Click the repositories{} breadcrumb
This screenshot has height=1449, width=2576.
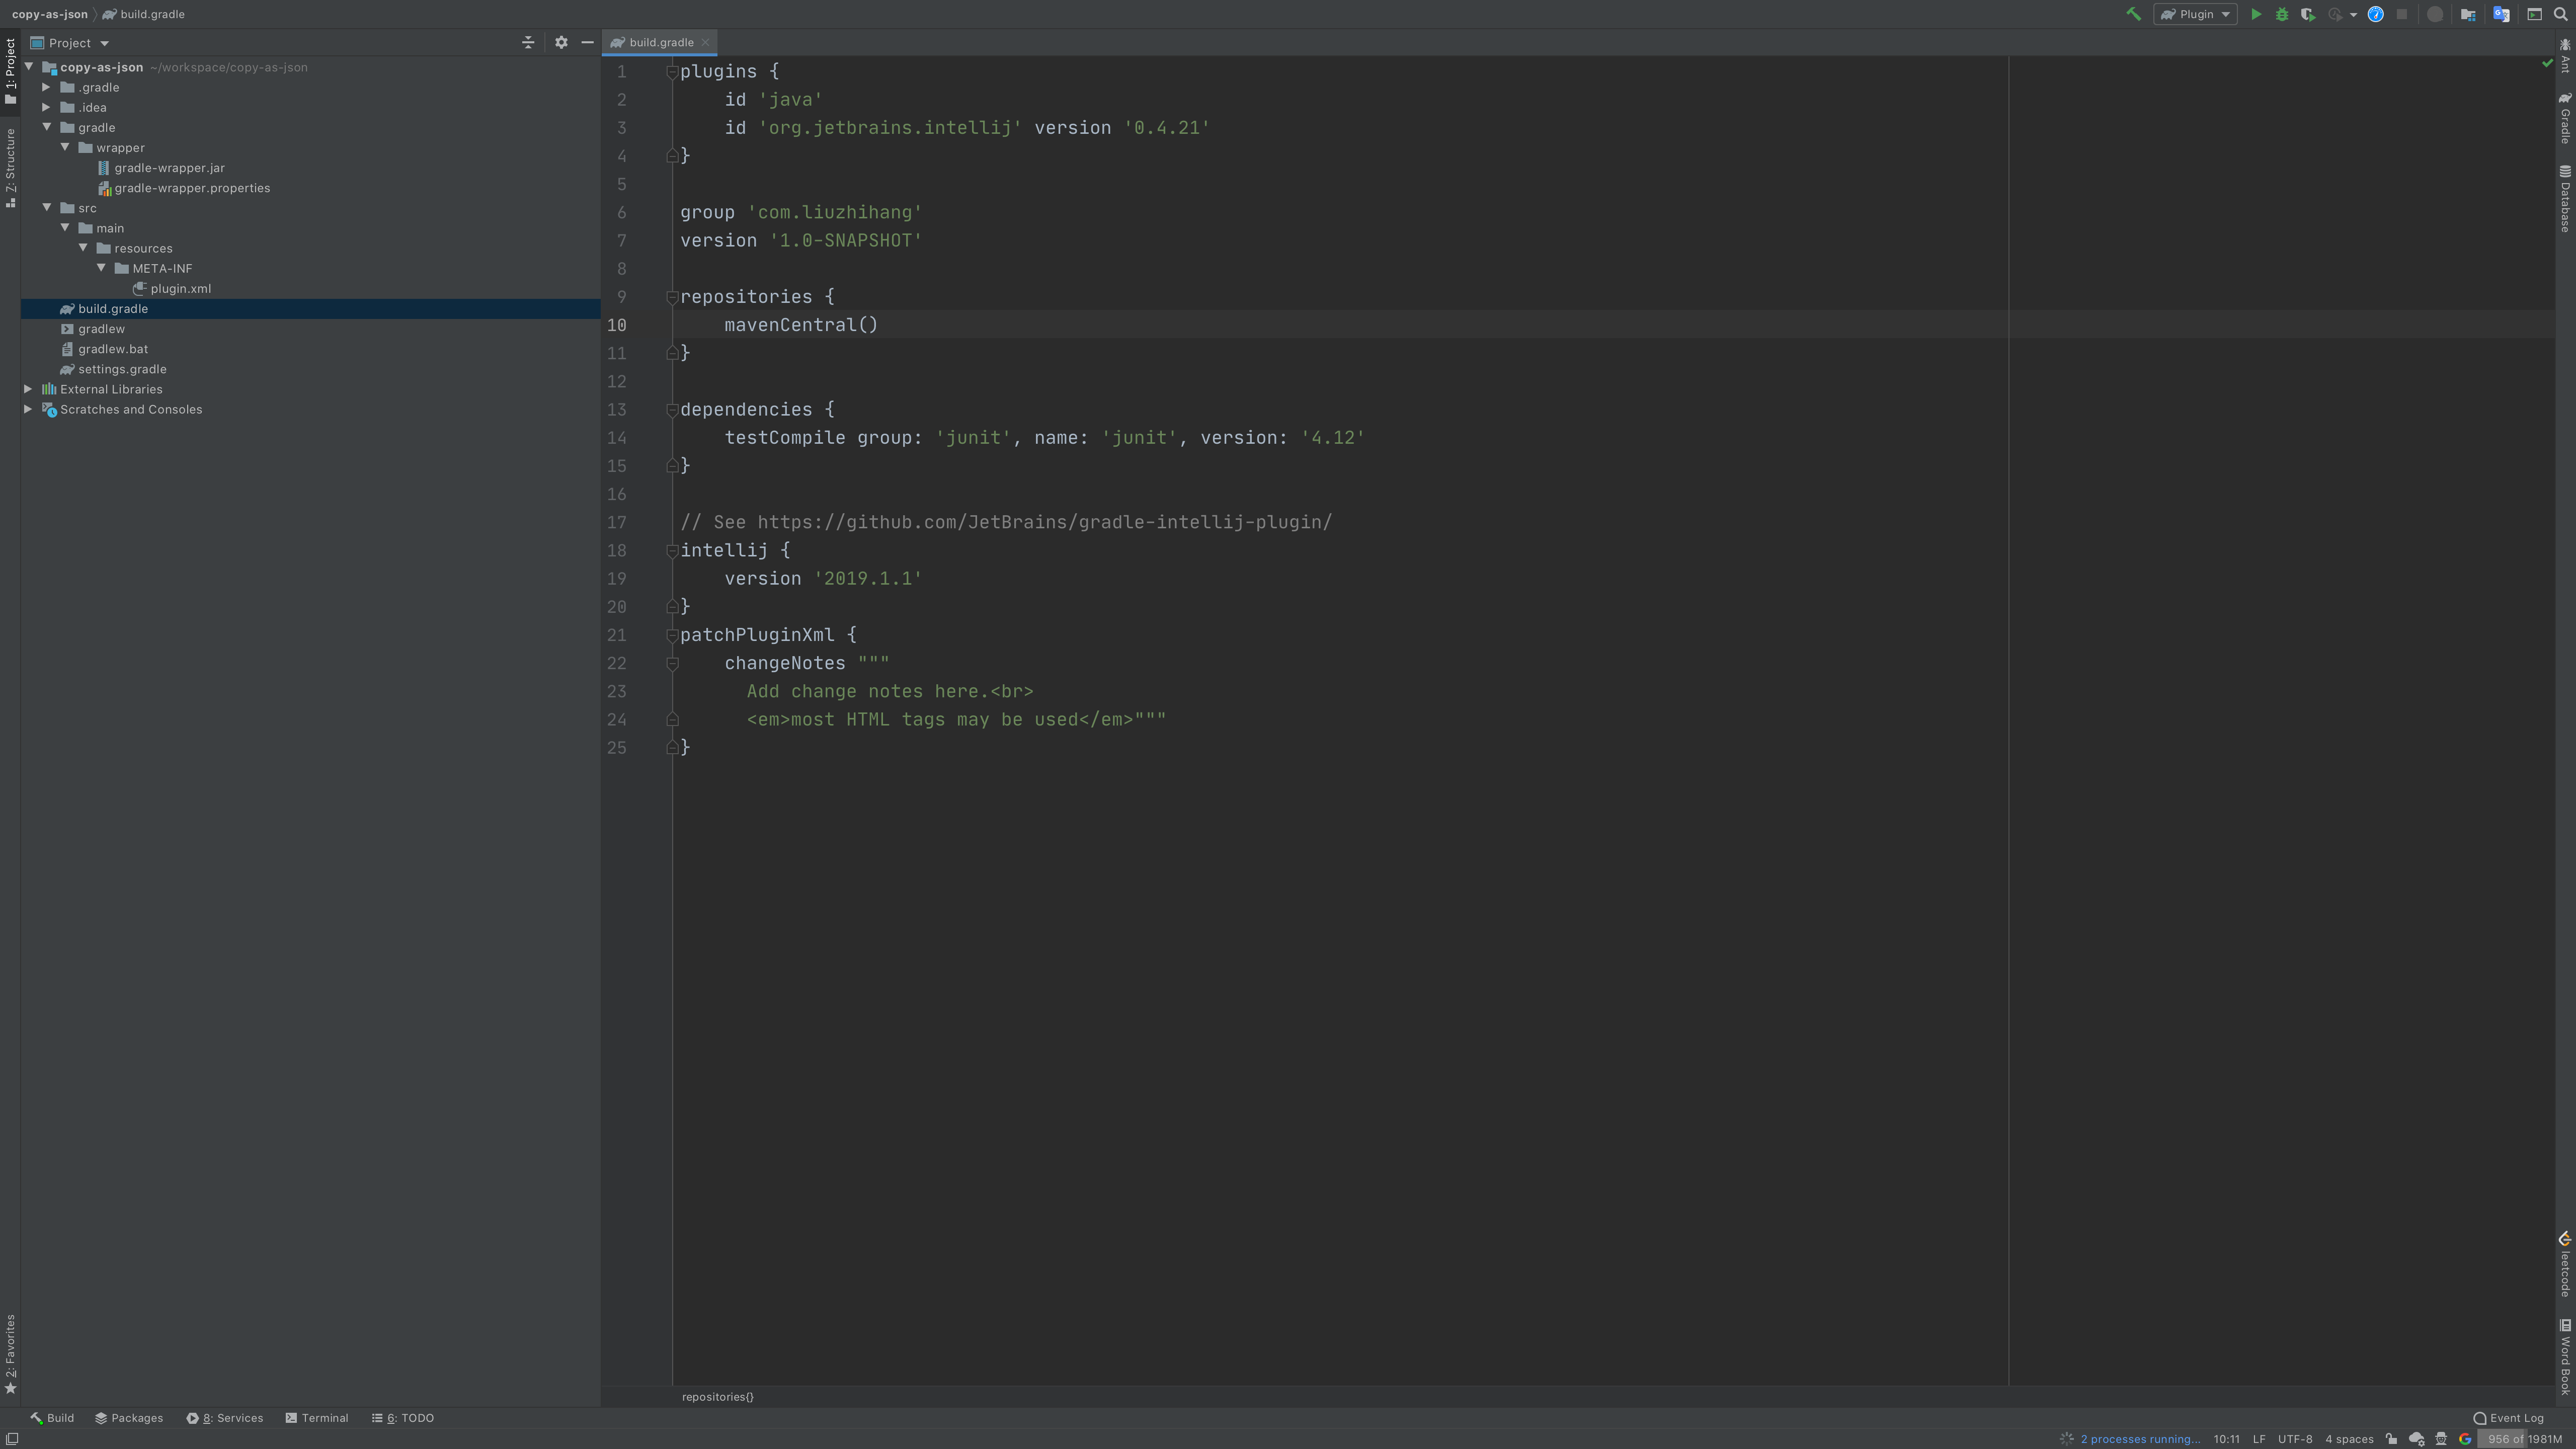click(x=718, y=1397)
